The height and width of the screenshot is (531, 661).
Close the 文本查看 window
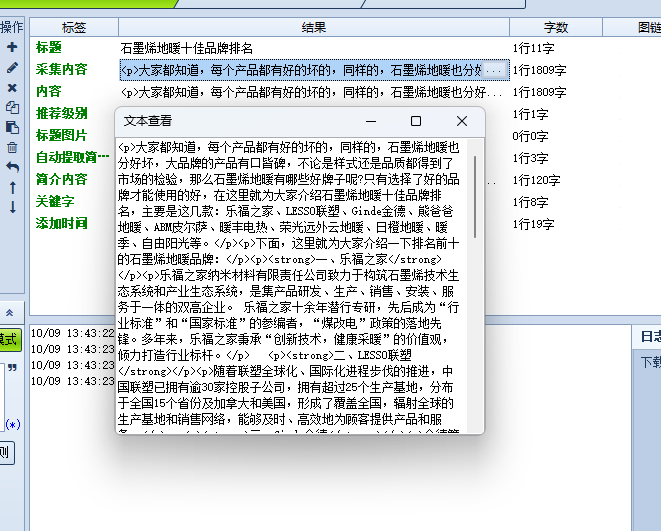(462, 121)
